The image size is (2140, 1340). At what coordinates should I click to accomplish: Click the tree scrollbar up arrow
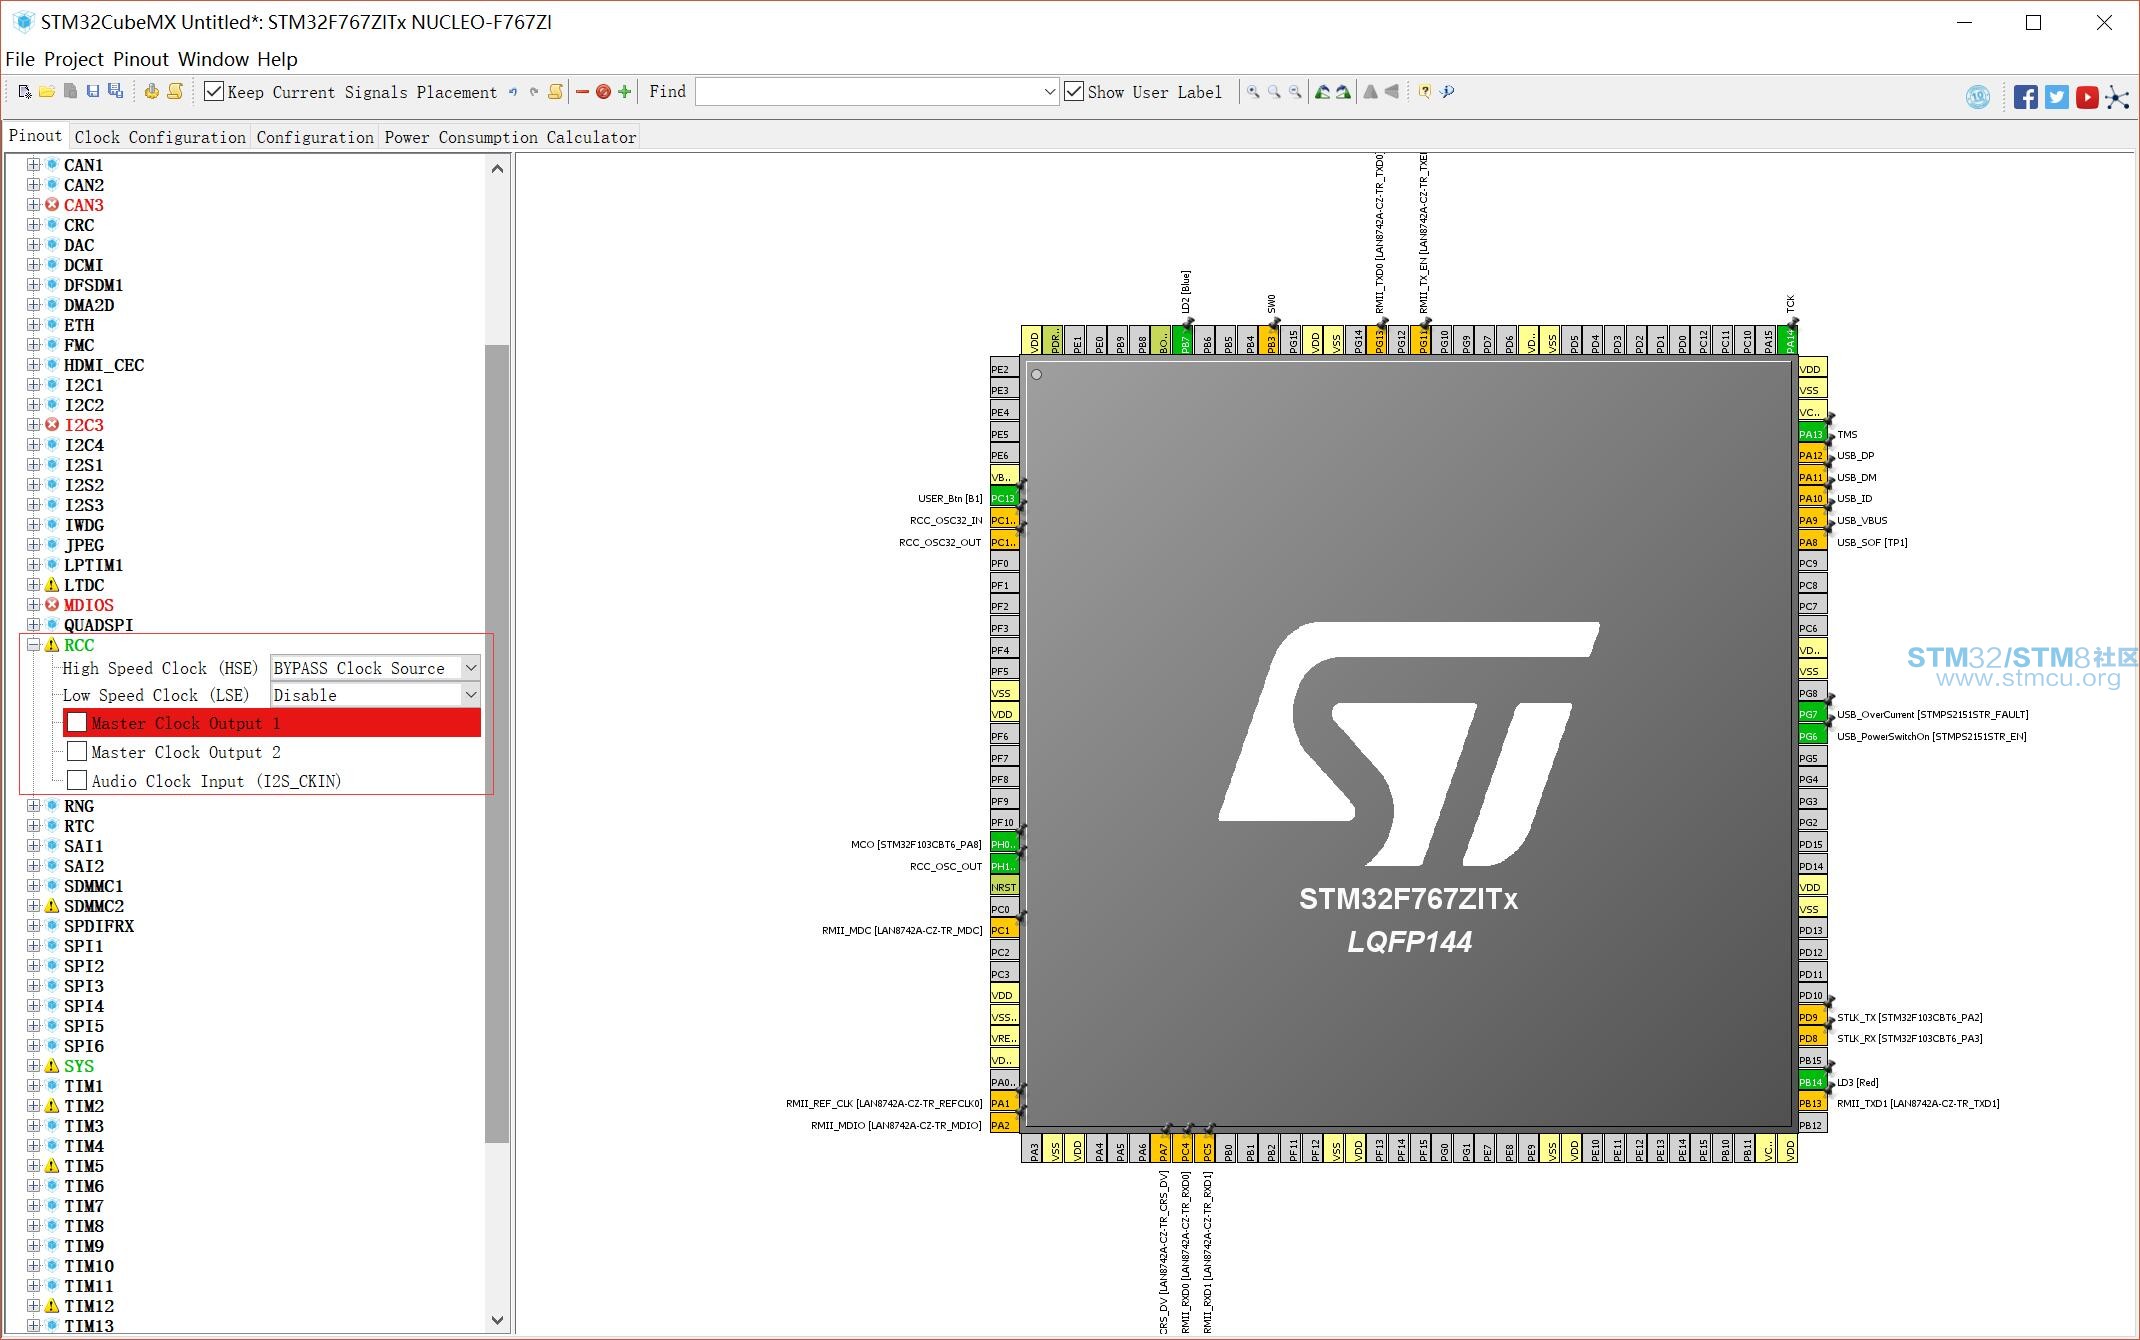[497, 169]
